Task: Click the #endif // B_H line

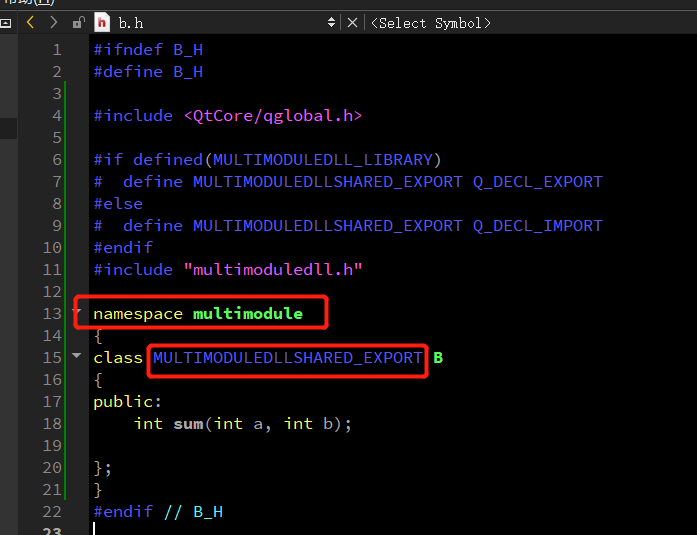Action: [158, 512]
